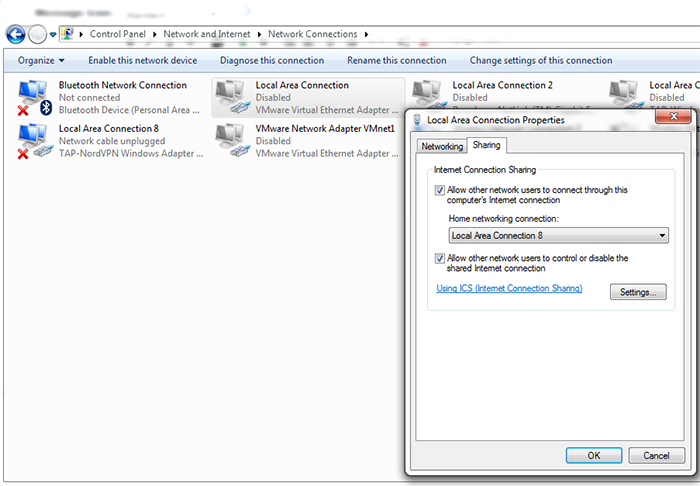Click the Local Area Connection 8 item name

point(108,129)
